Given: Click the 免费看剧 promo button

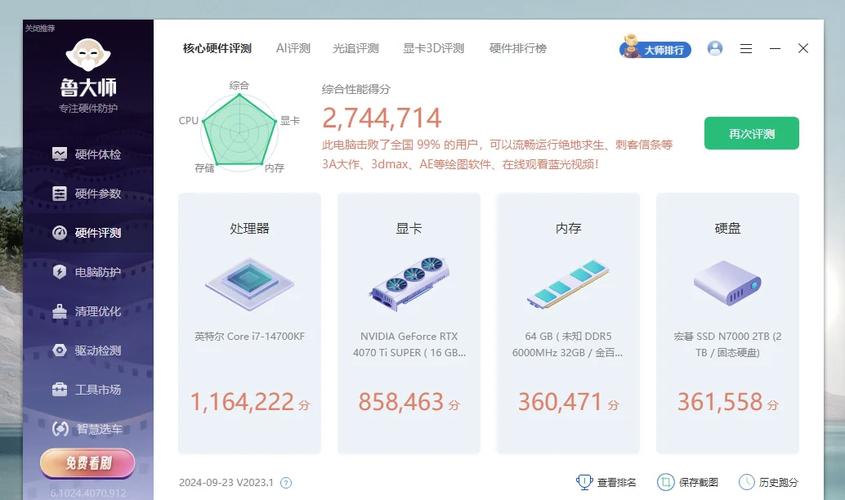Looking at the screenshot, I should click(x=87, y=463).
